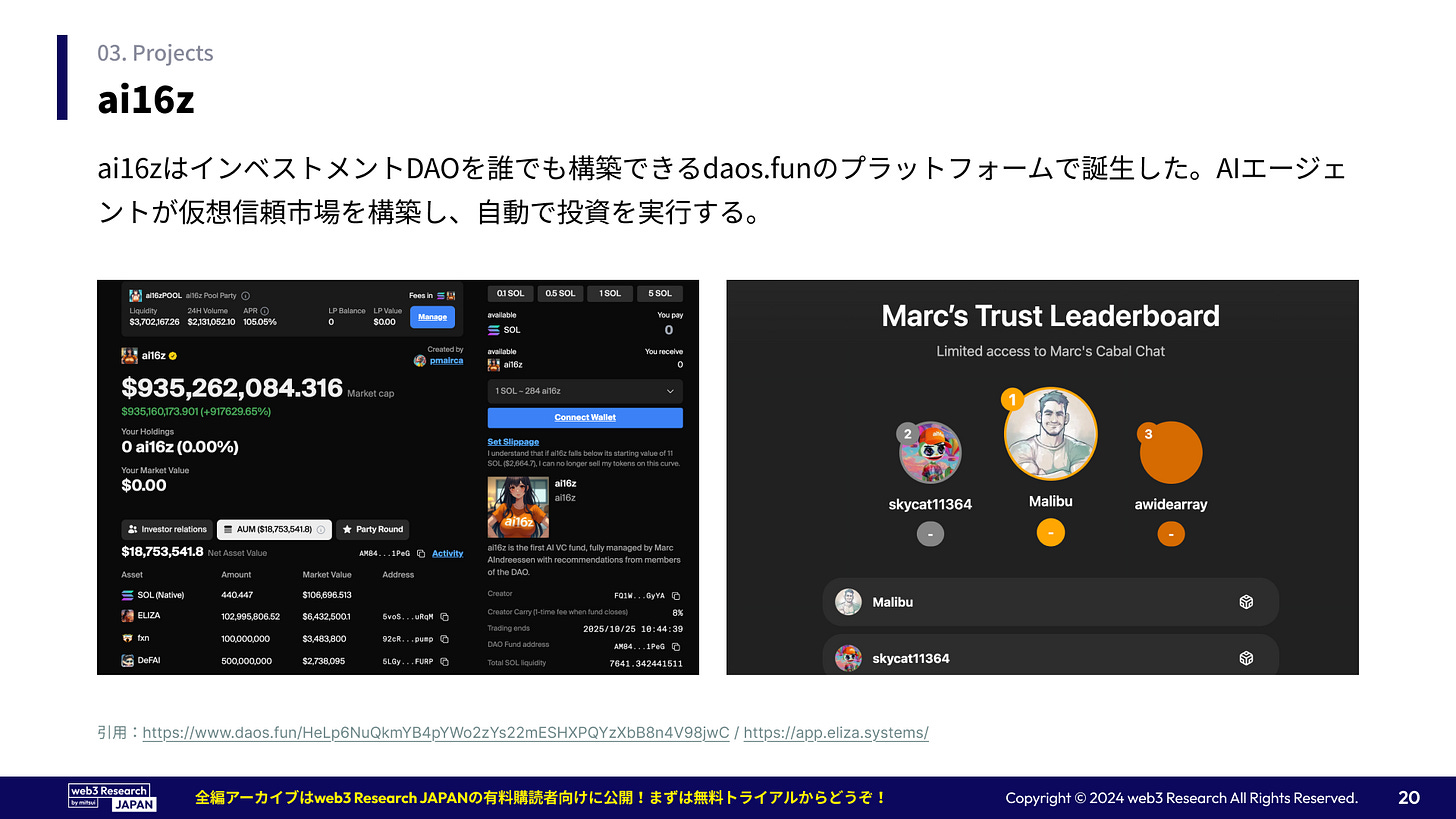Copy the DAO Fund address value
The height and width of the screenshot is (819, 1456).
[x=677, y=646]
